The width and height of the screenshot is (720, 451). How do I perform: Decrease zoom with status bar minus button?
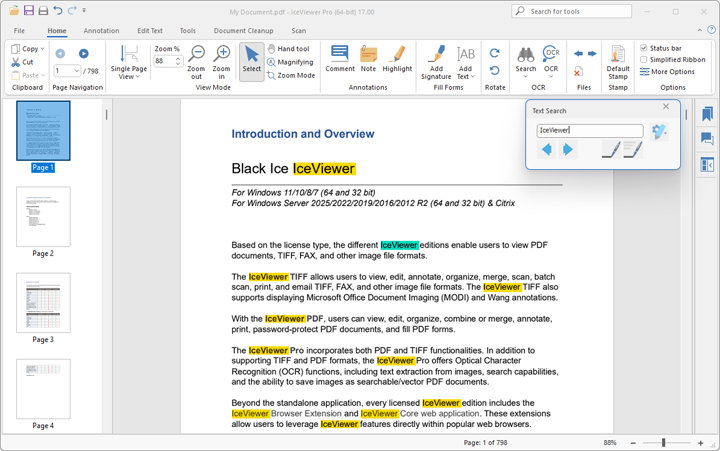point(633,443)
